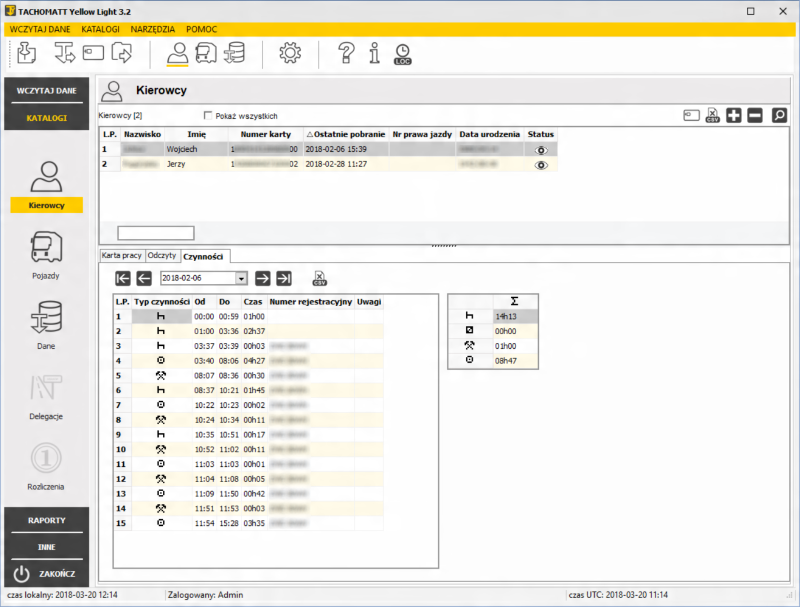
Task: Open the driver search magnifier icon
Action: pyautogui.click(x=779, y=116)
